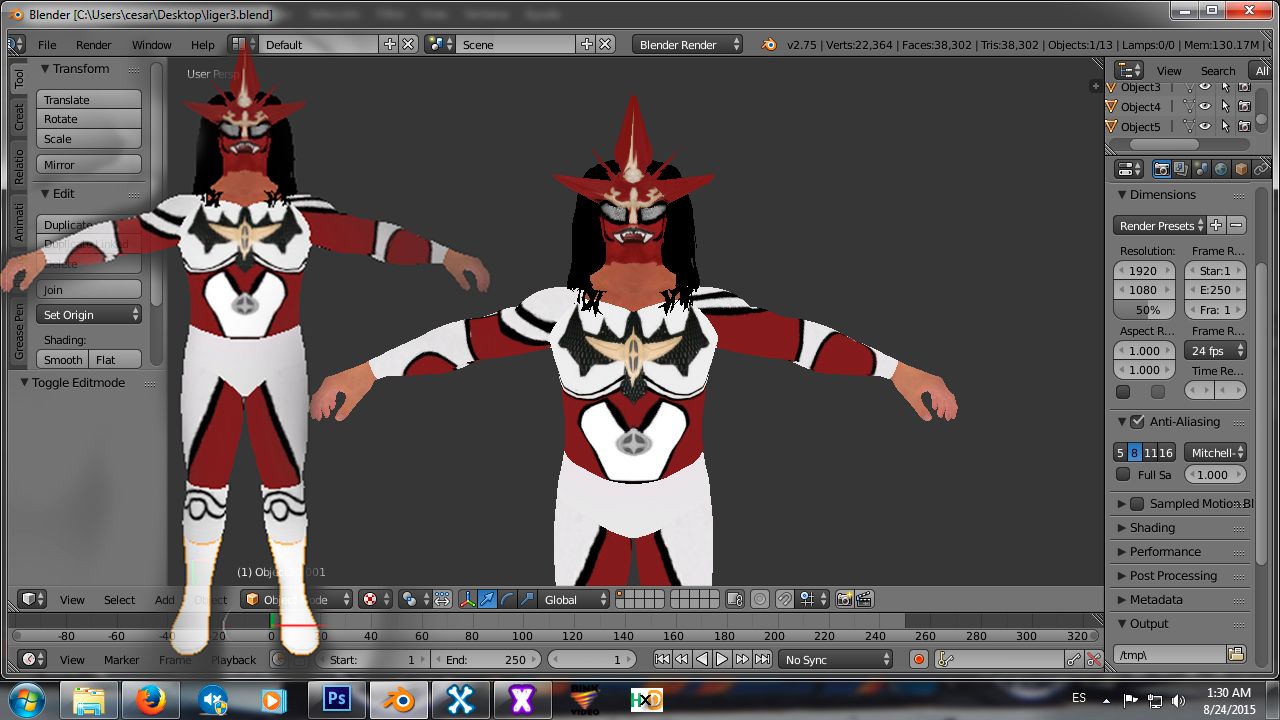Open the Mitchell filter dropdown

[1216, 453]
